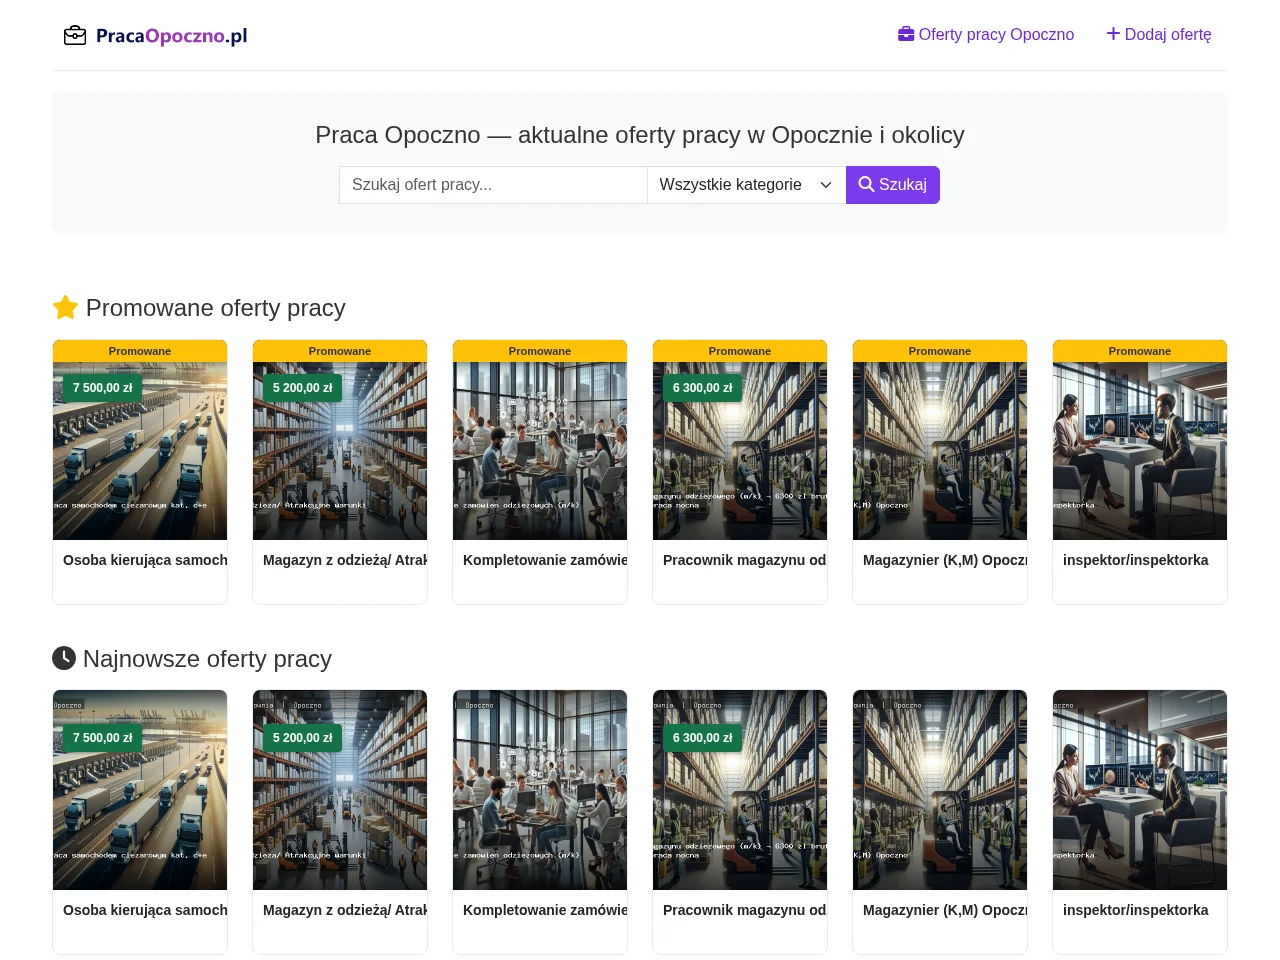Click 6 300,00 zł badge in Promowane section
The width and height of the screenshot is (1280, 960).
[702, 388]
